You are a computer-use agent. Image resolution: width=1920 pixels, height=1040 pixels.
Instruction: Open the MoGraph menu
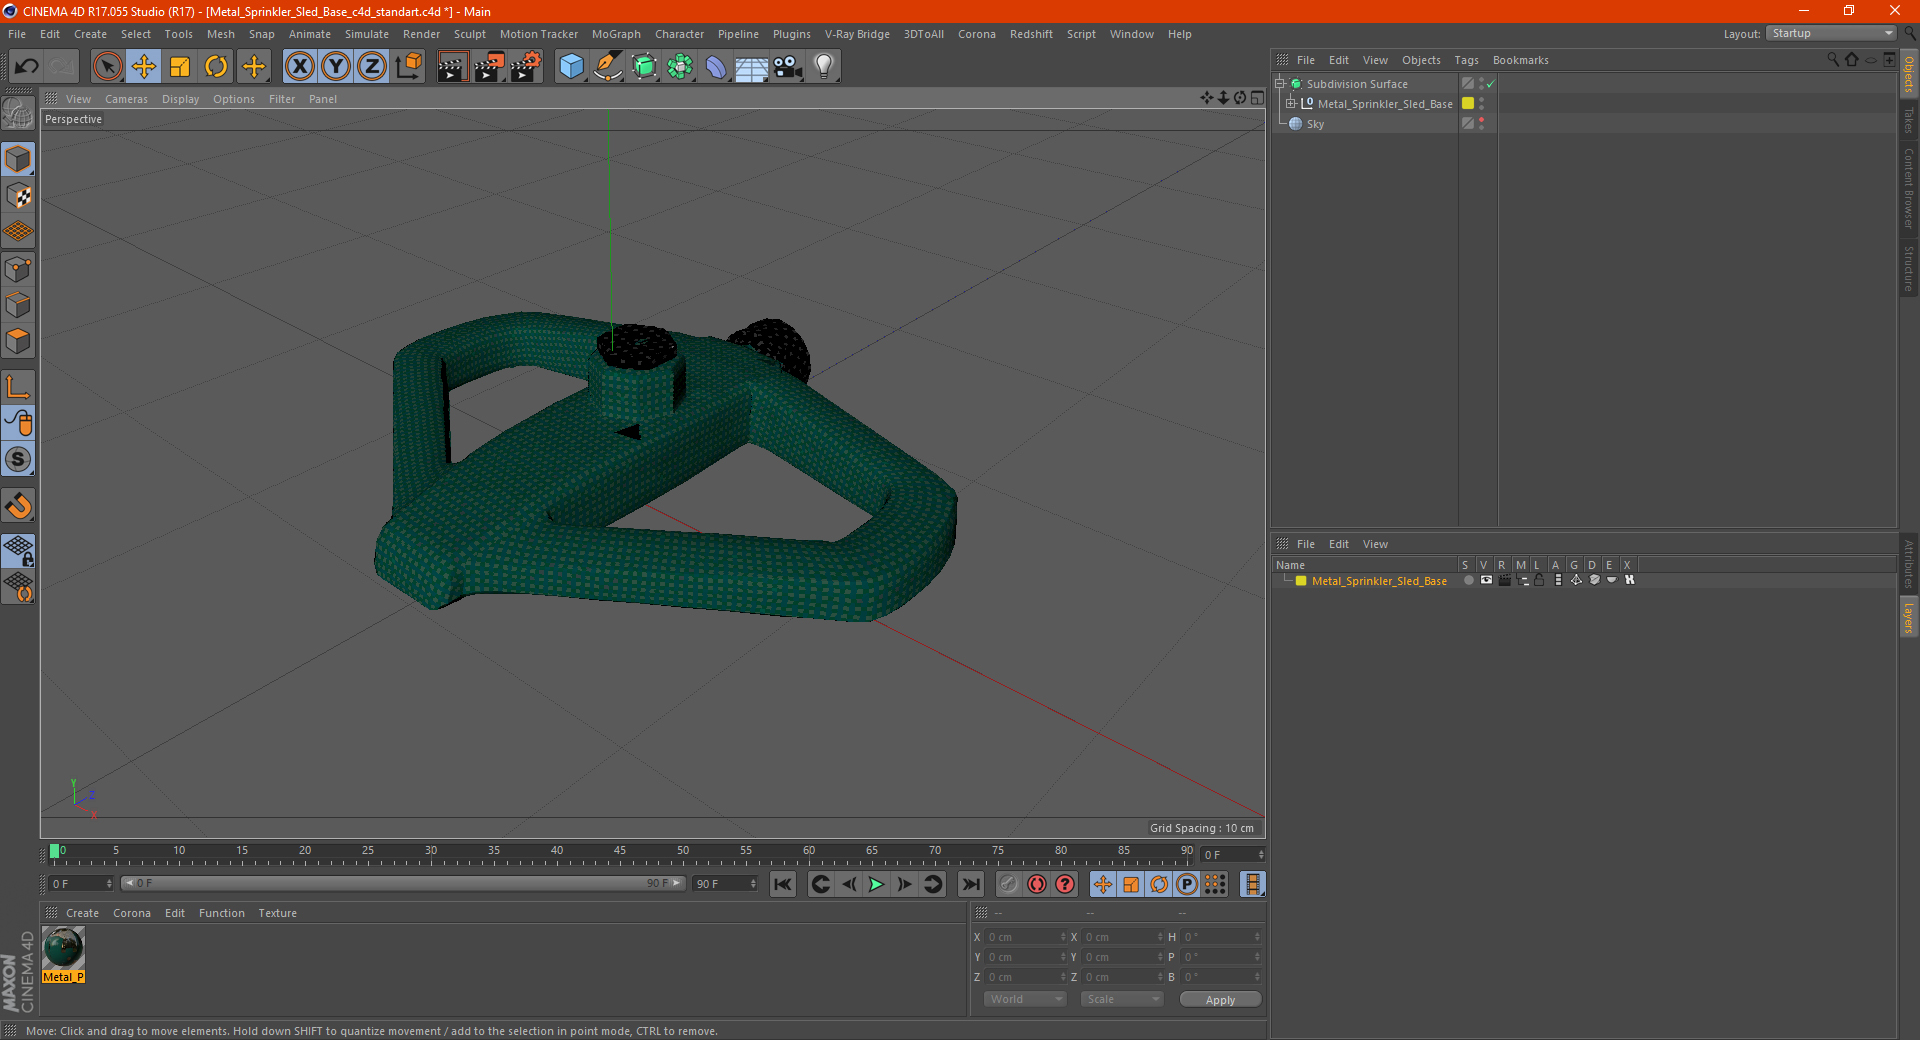click(x=616, y=34)
